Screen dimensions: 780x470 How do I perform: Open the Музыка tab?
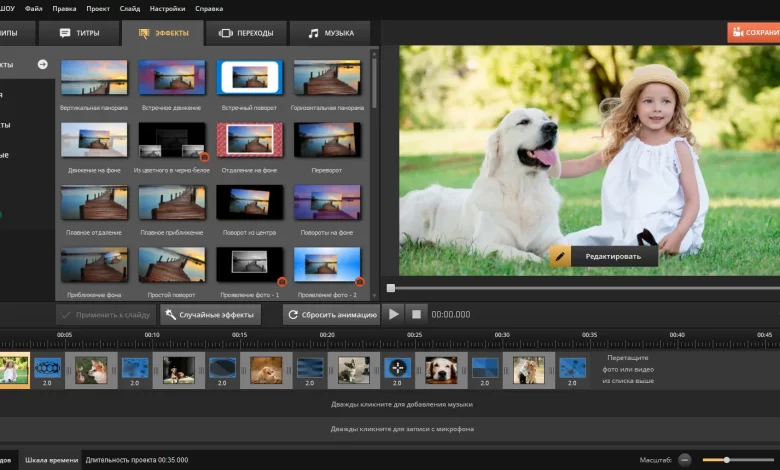coord(331,33)
